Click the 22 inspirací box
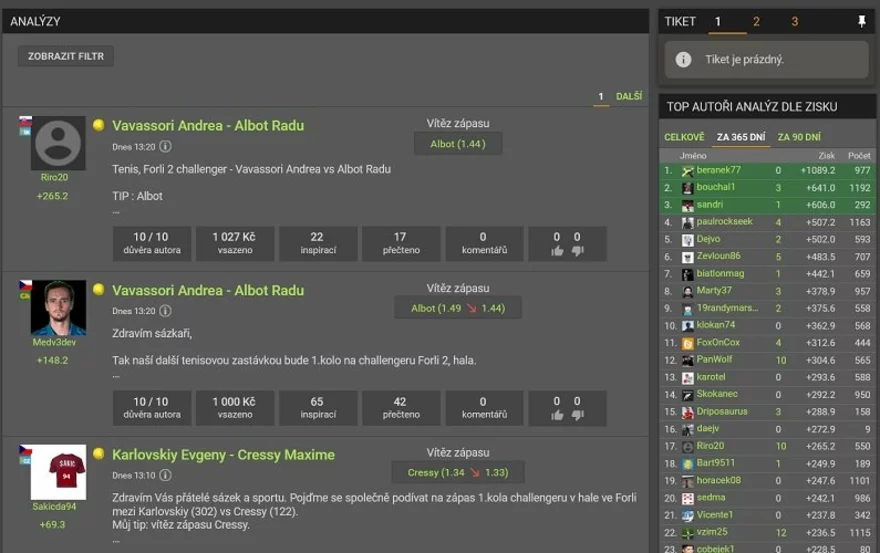Image resolution: width=880 pixels, height=553 pixels. [318, 244]
